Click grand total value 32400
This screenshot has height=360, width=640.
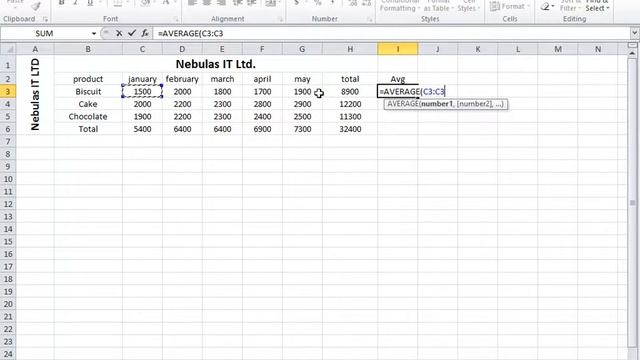[x=350, y=129]
